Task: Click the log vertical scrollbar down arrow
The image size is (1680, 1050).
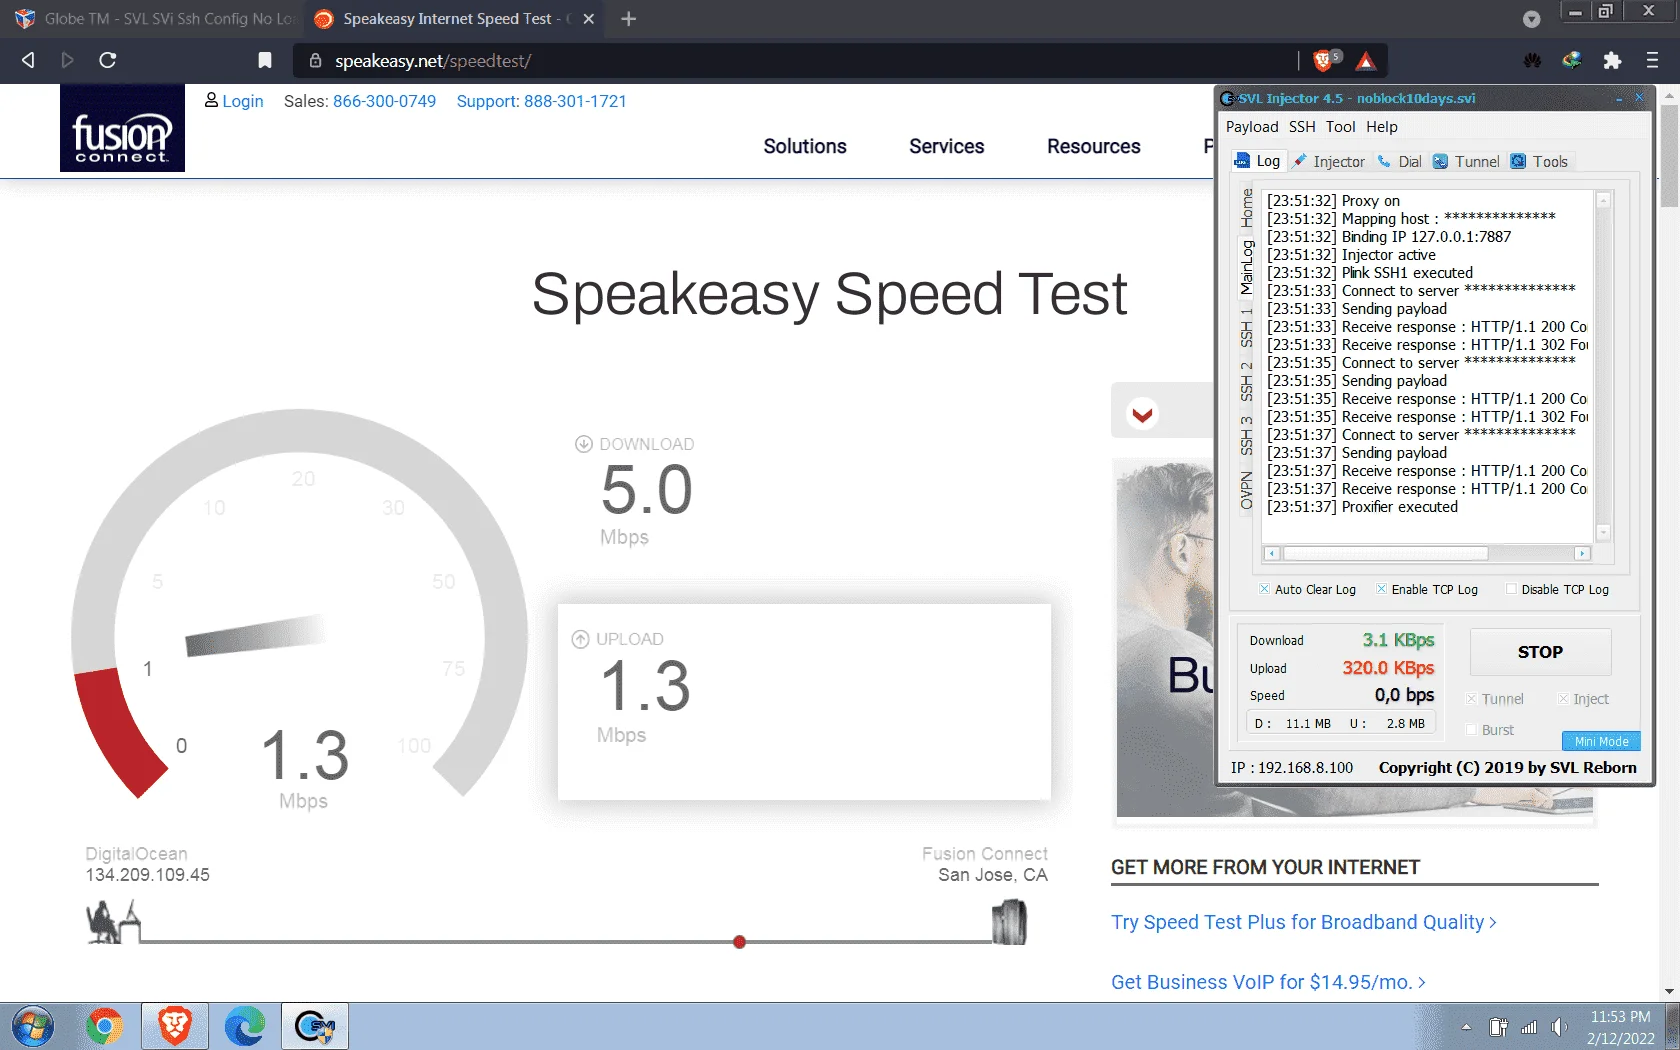Action: pos(1603,533)
